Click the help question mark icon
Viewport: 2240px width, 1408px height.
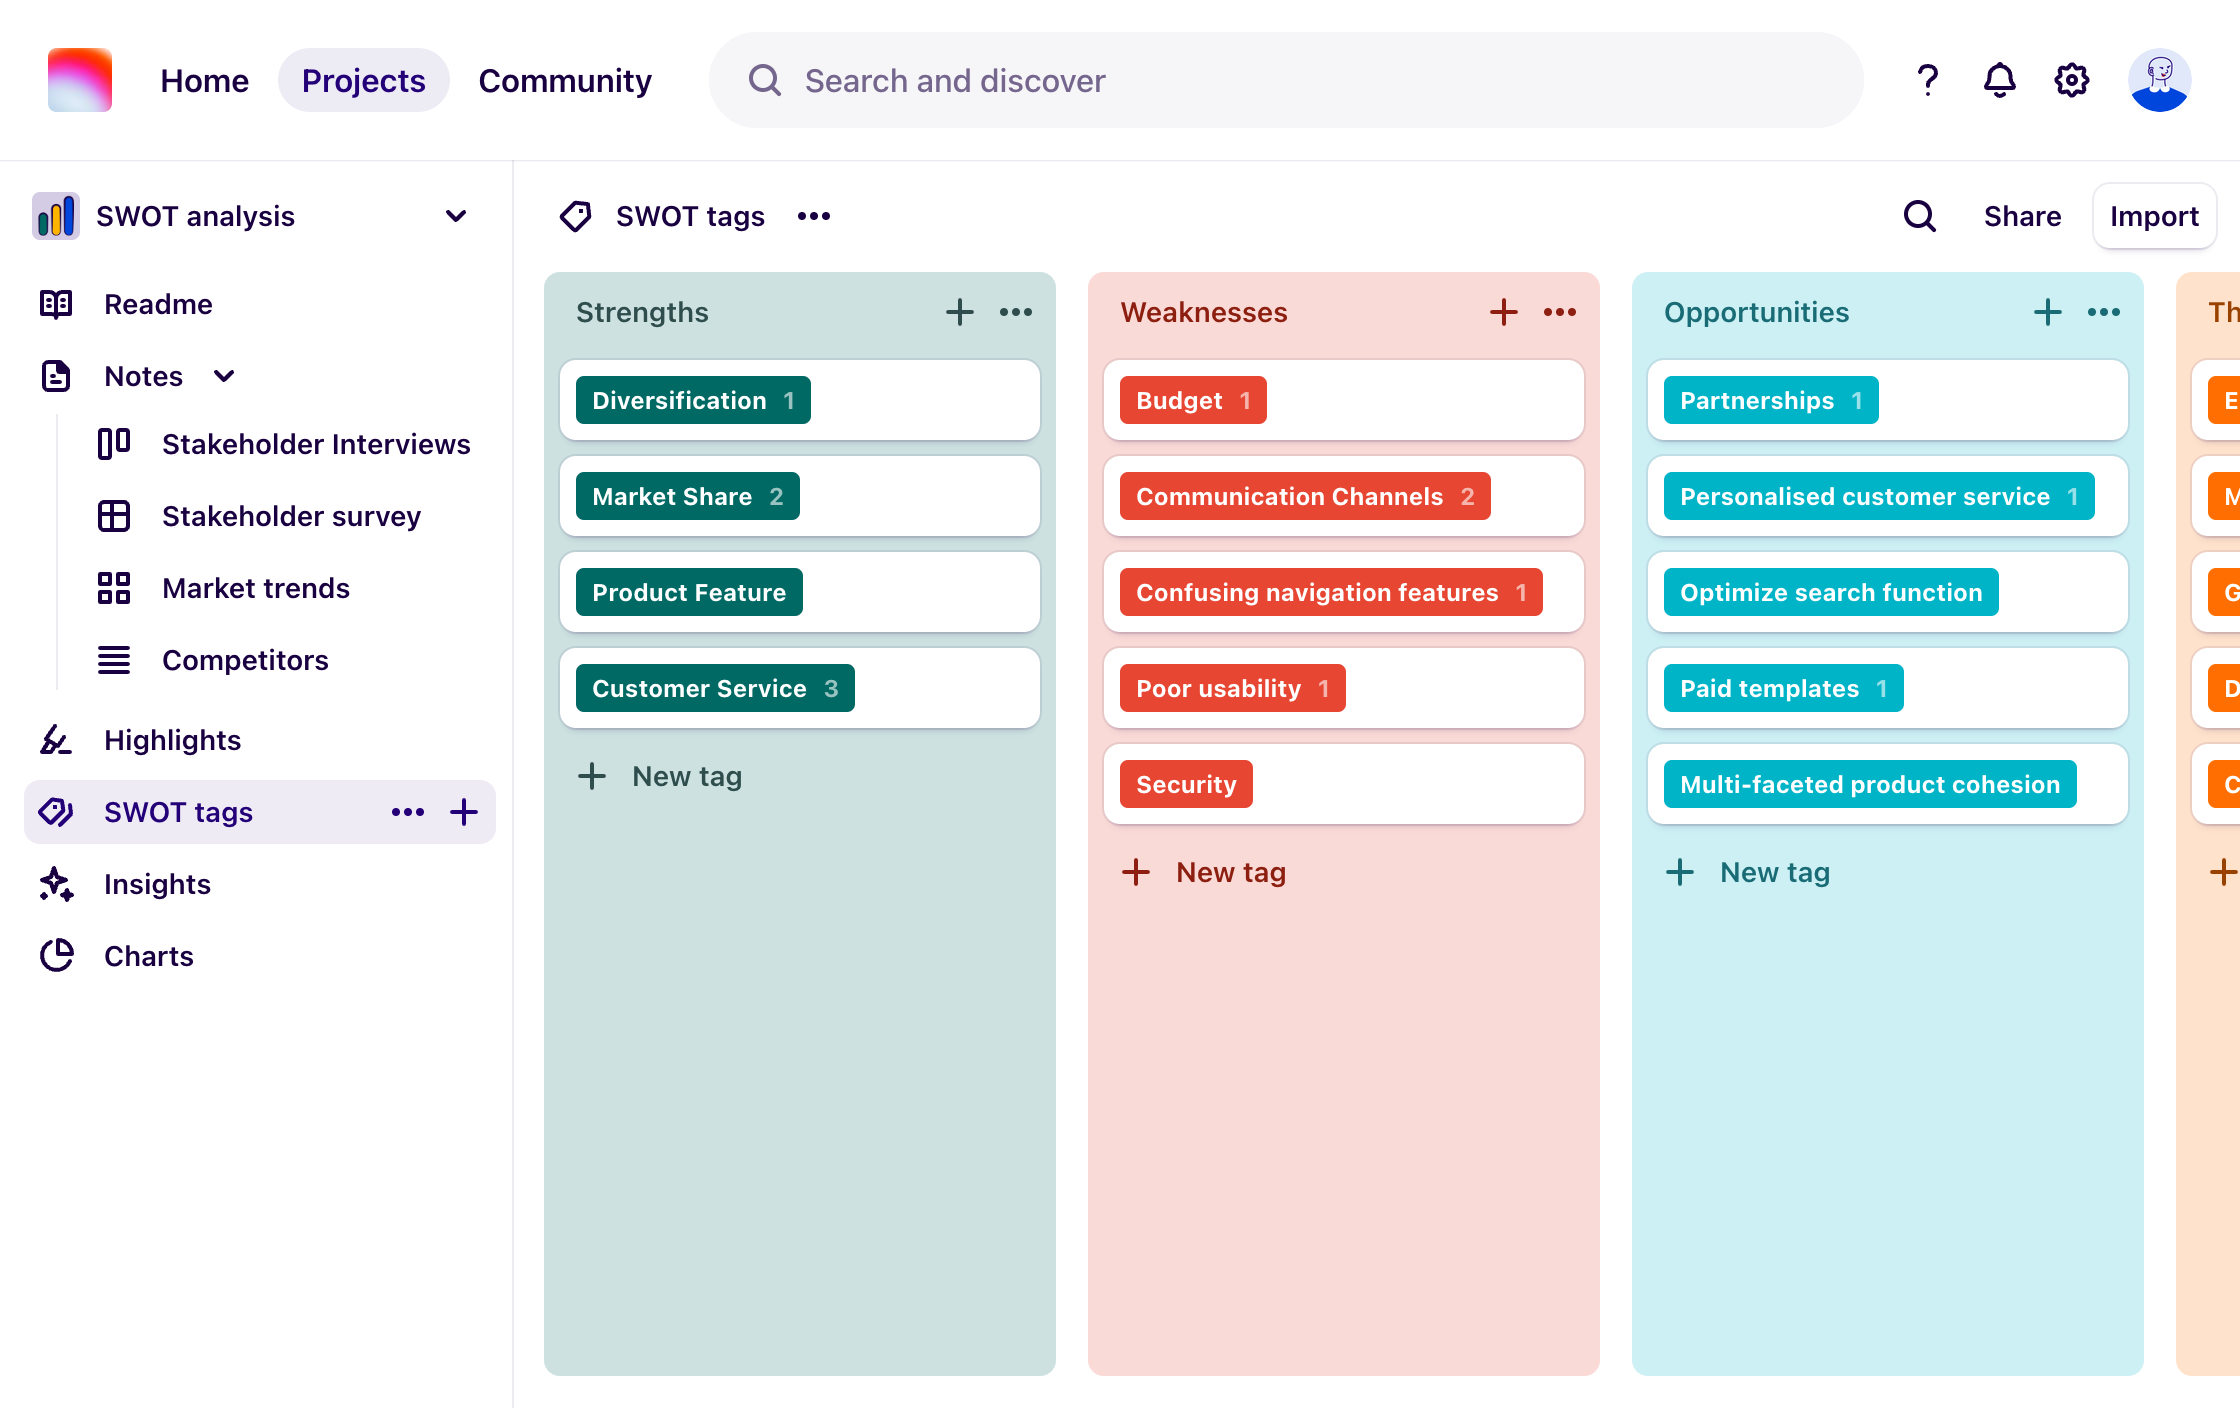pos(1927,80)
